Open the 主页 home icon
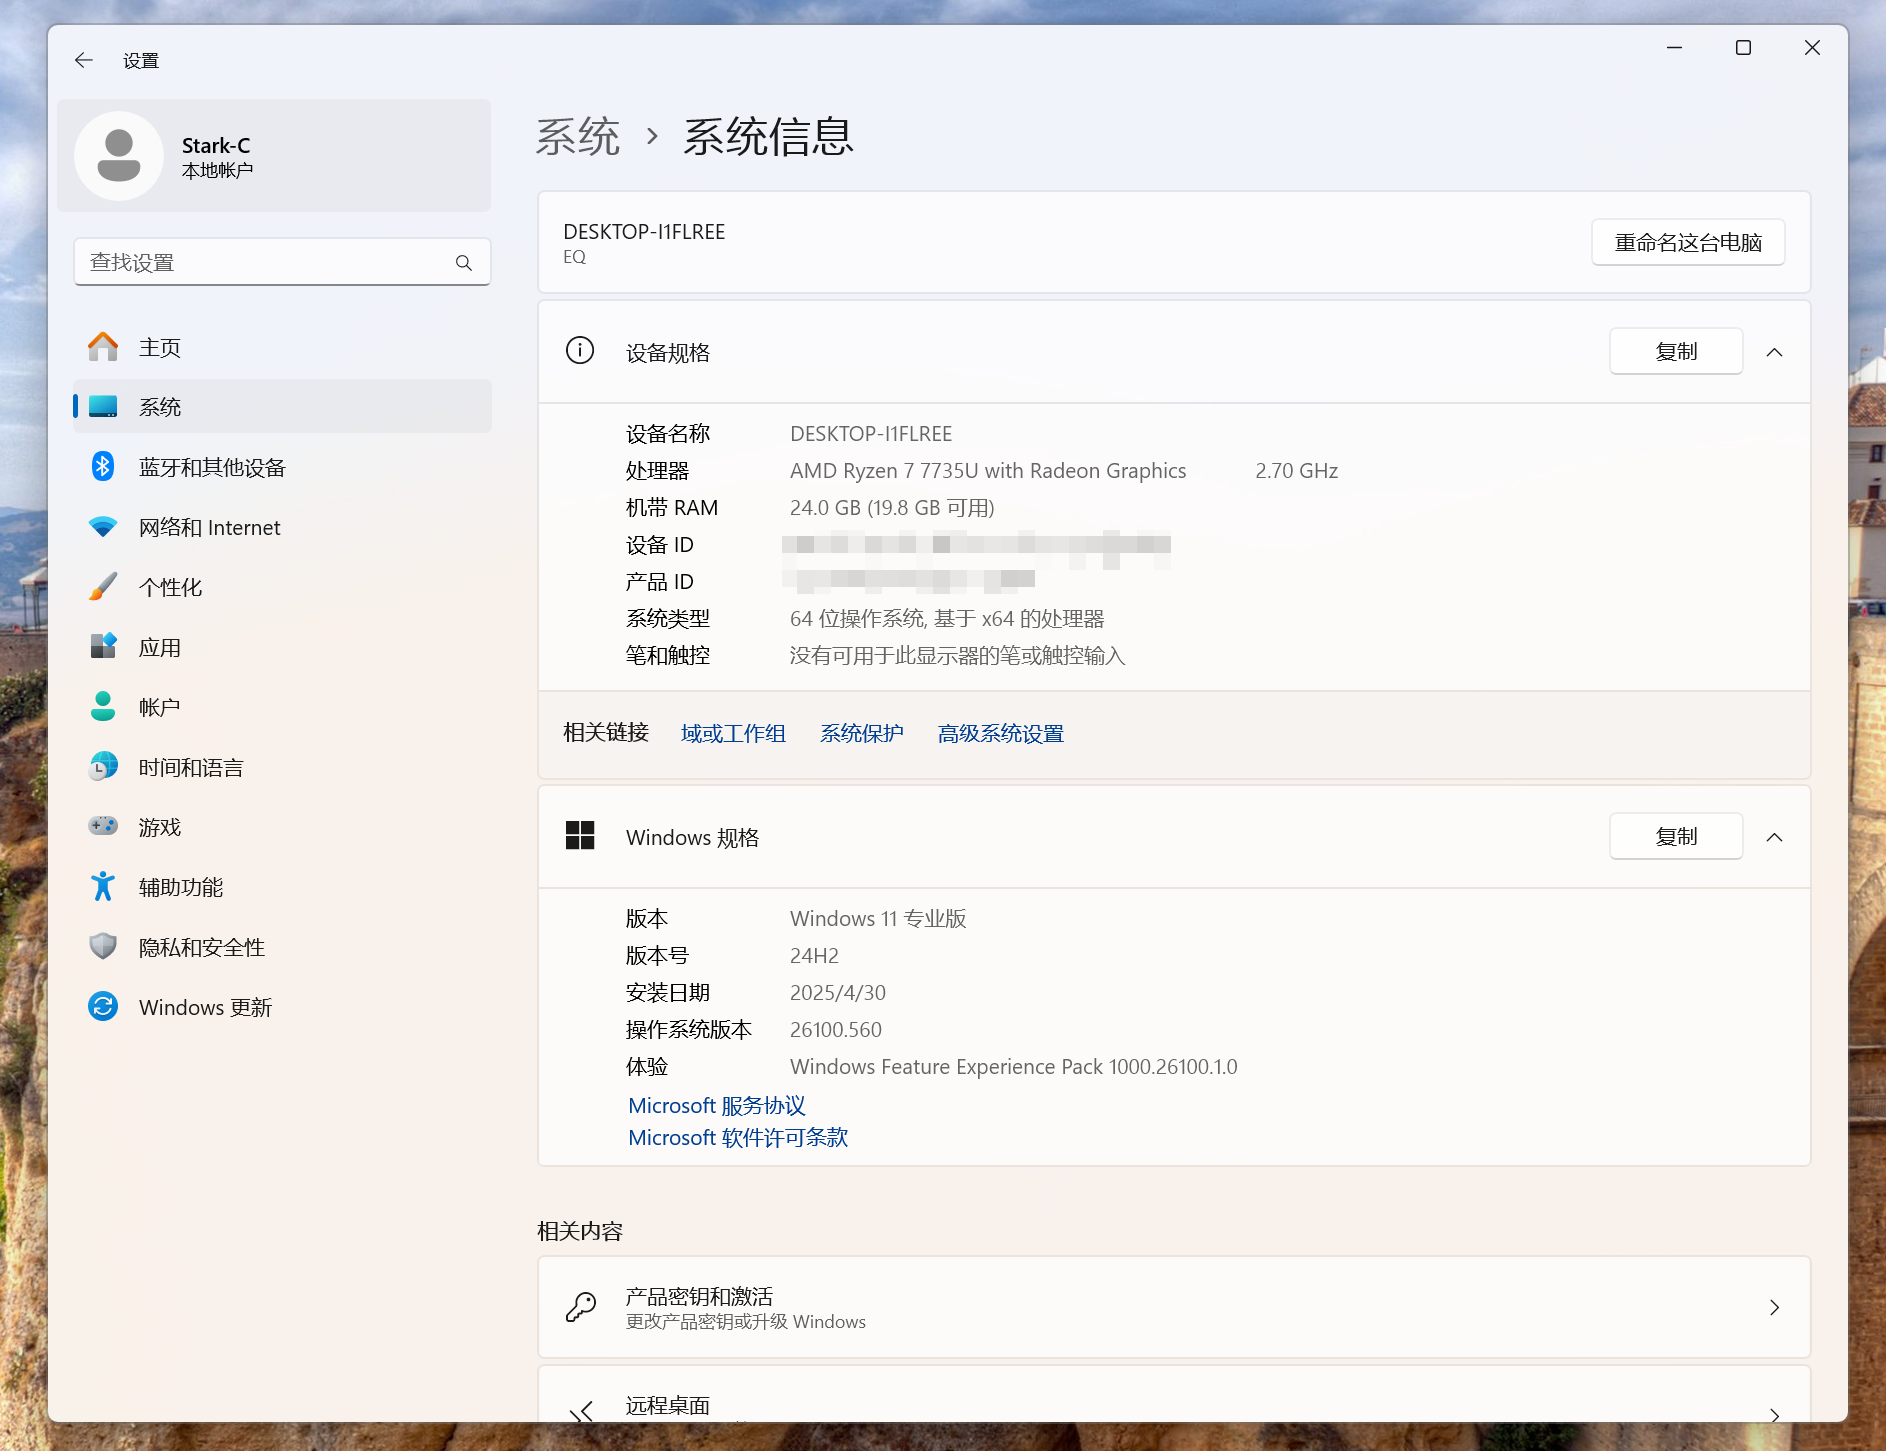The image size is (1886, 1451). [x=103, y=347]
